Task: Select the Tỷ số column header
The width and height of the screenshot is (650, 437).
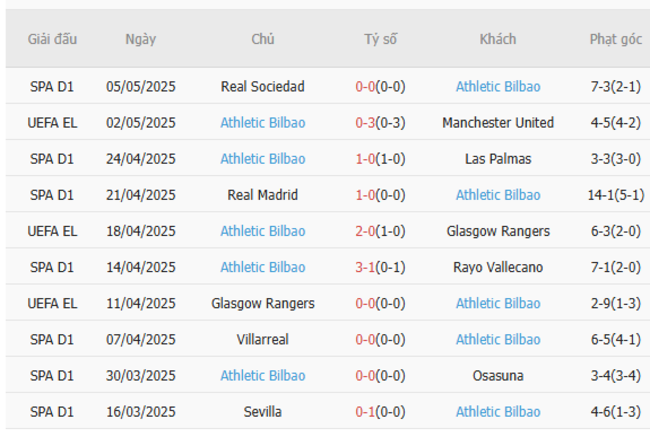Action: [380, 39]
